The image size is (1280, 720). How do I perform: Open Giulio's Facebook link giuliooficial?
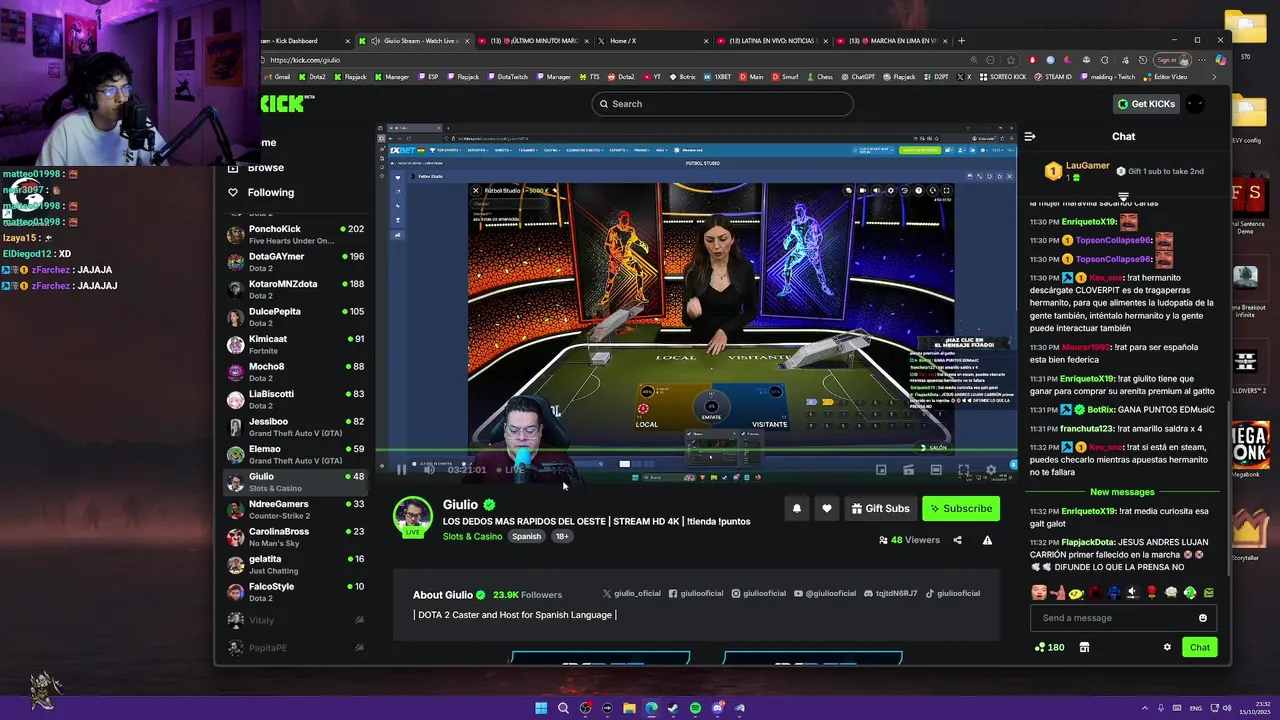[x=695, y=593]
